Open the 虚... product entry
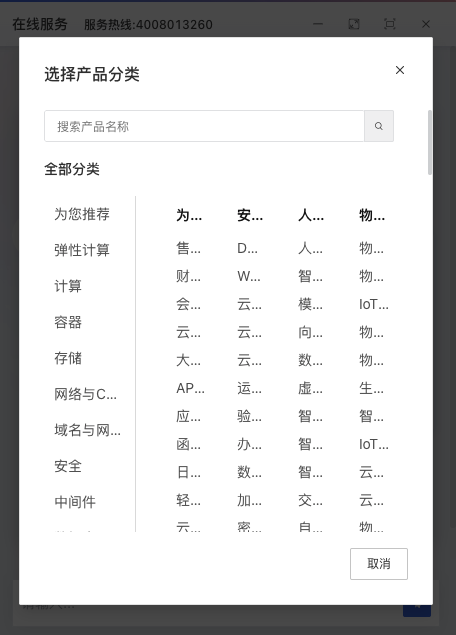 pos(311,388)
